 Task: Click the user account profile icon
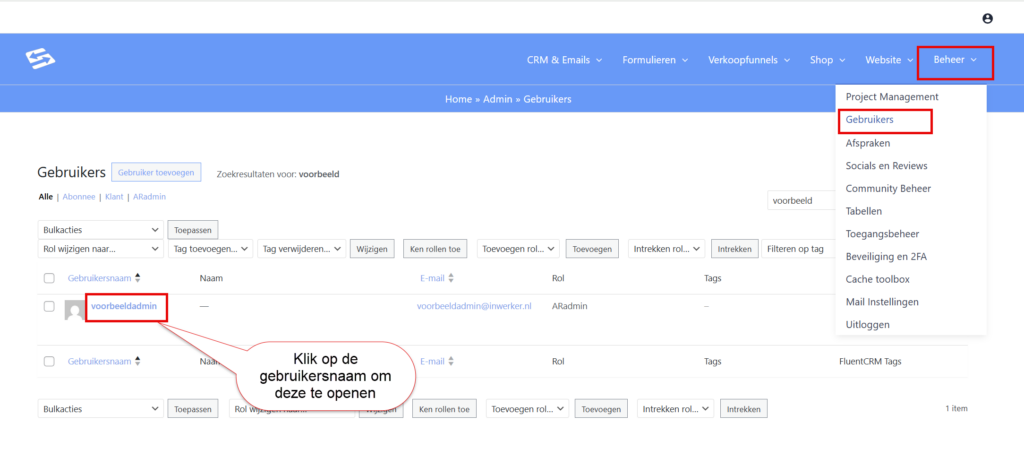coord(988,18)
